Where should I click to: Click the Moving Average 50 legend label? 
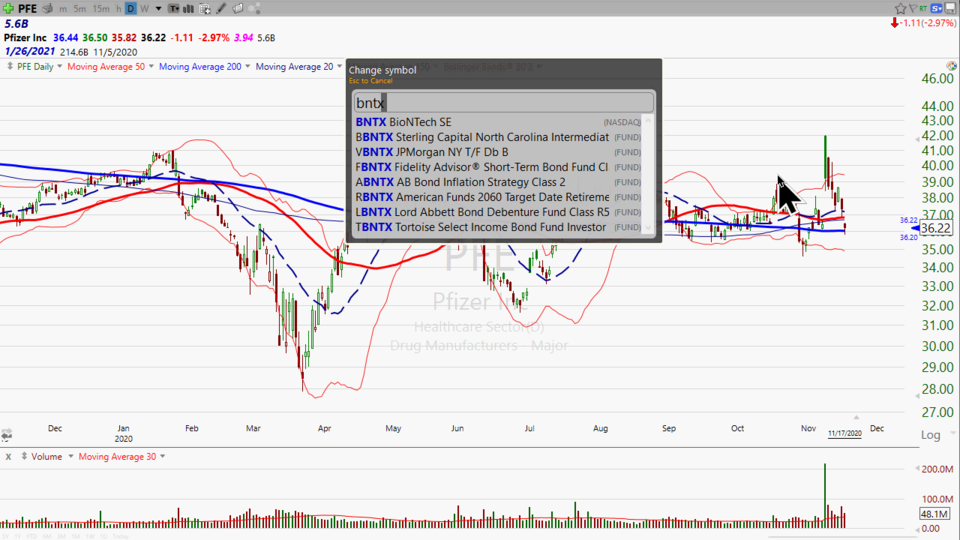tap(106, 66)
